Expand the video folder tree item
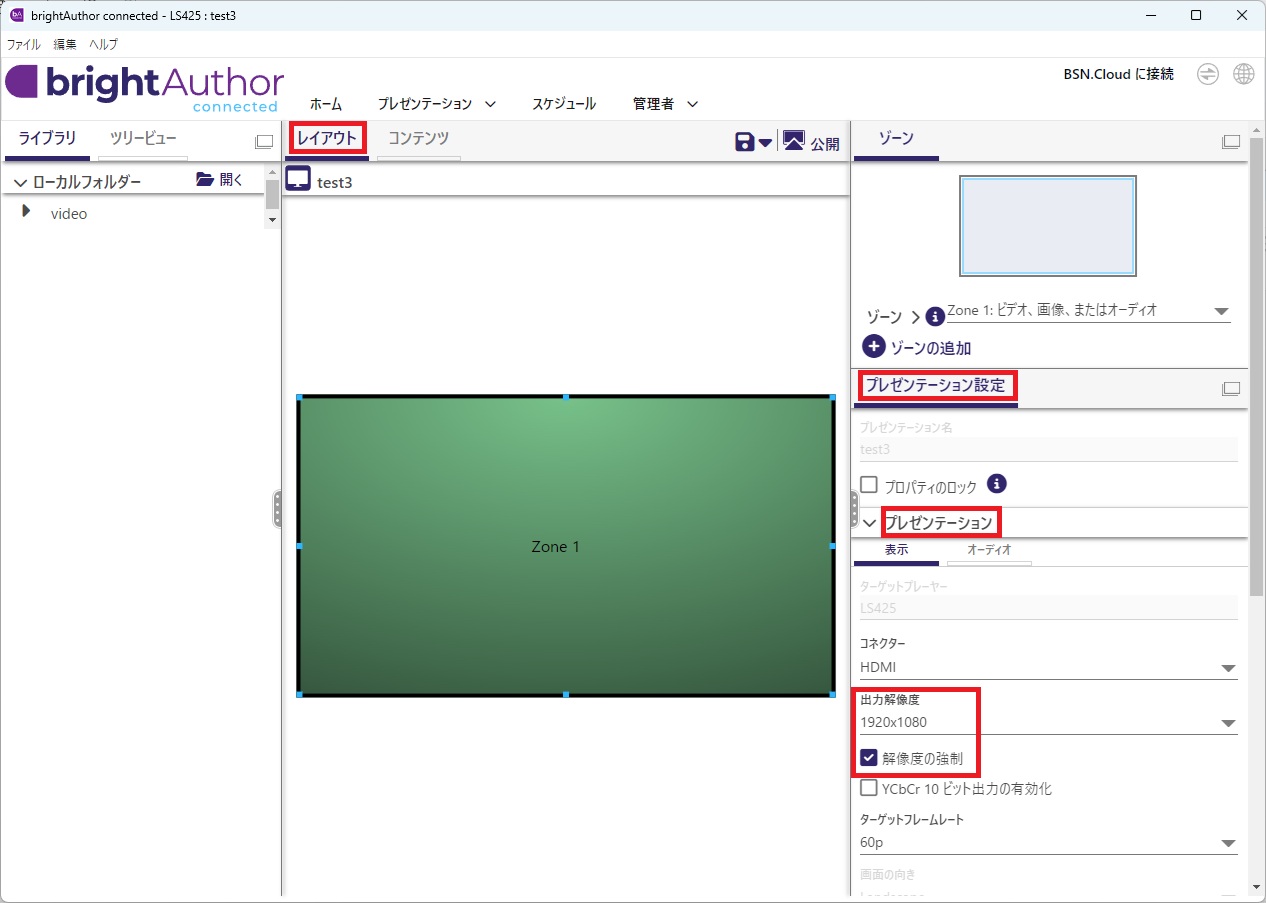 [27, 212]
